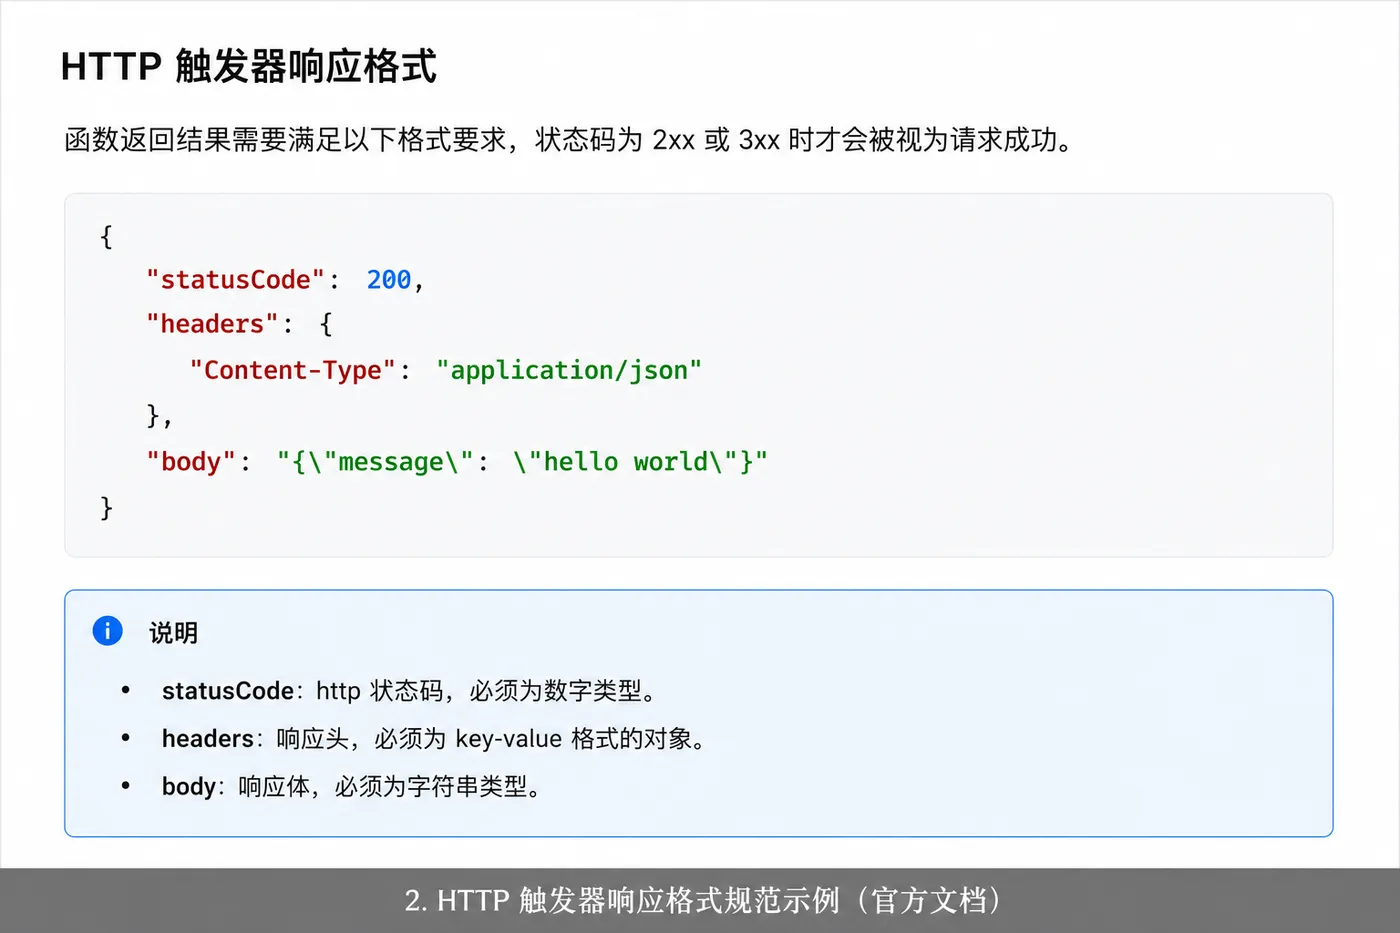Click the blue info icon beside 说明
1400x933 pixels.
pos(107,631)
